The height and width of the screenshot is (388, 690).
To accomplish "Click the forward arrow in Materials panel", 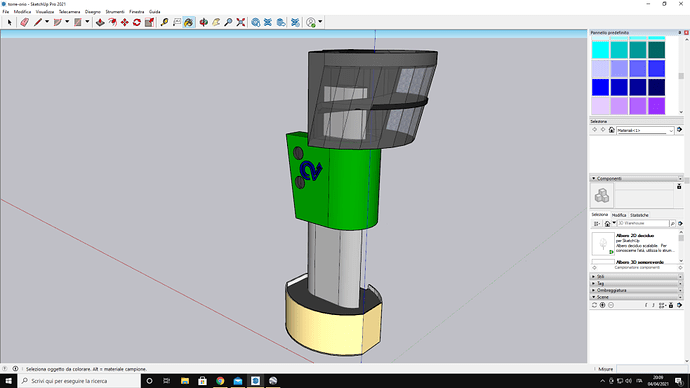I will (603, 130).
